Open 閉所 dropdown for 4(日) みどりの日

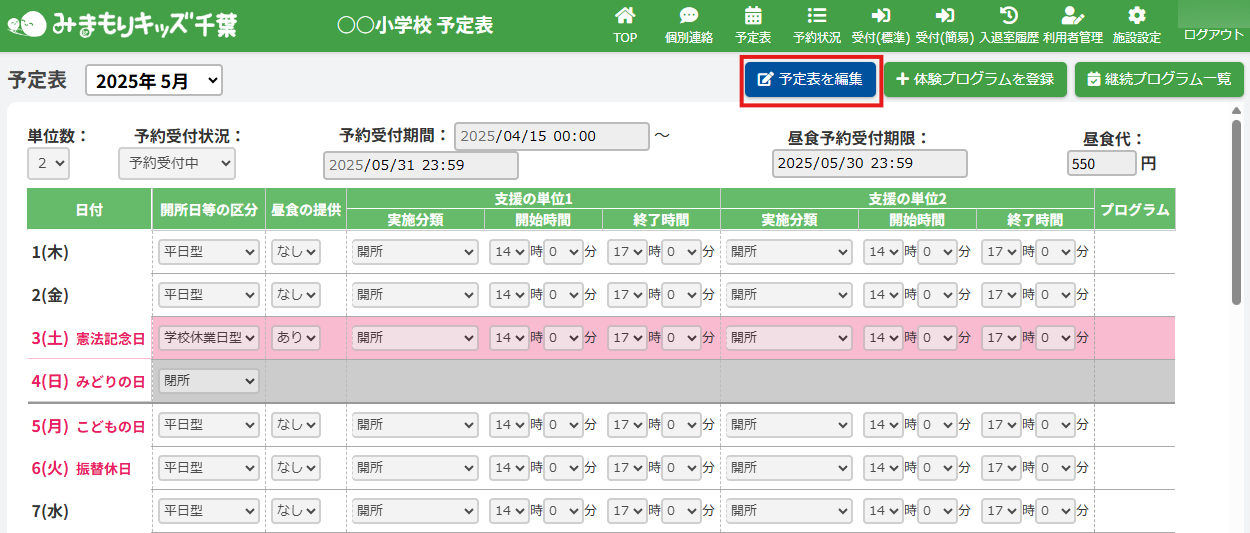(209, 381)
